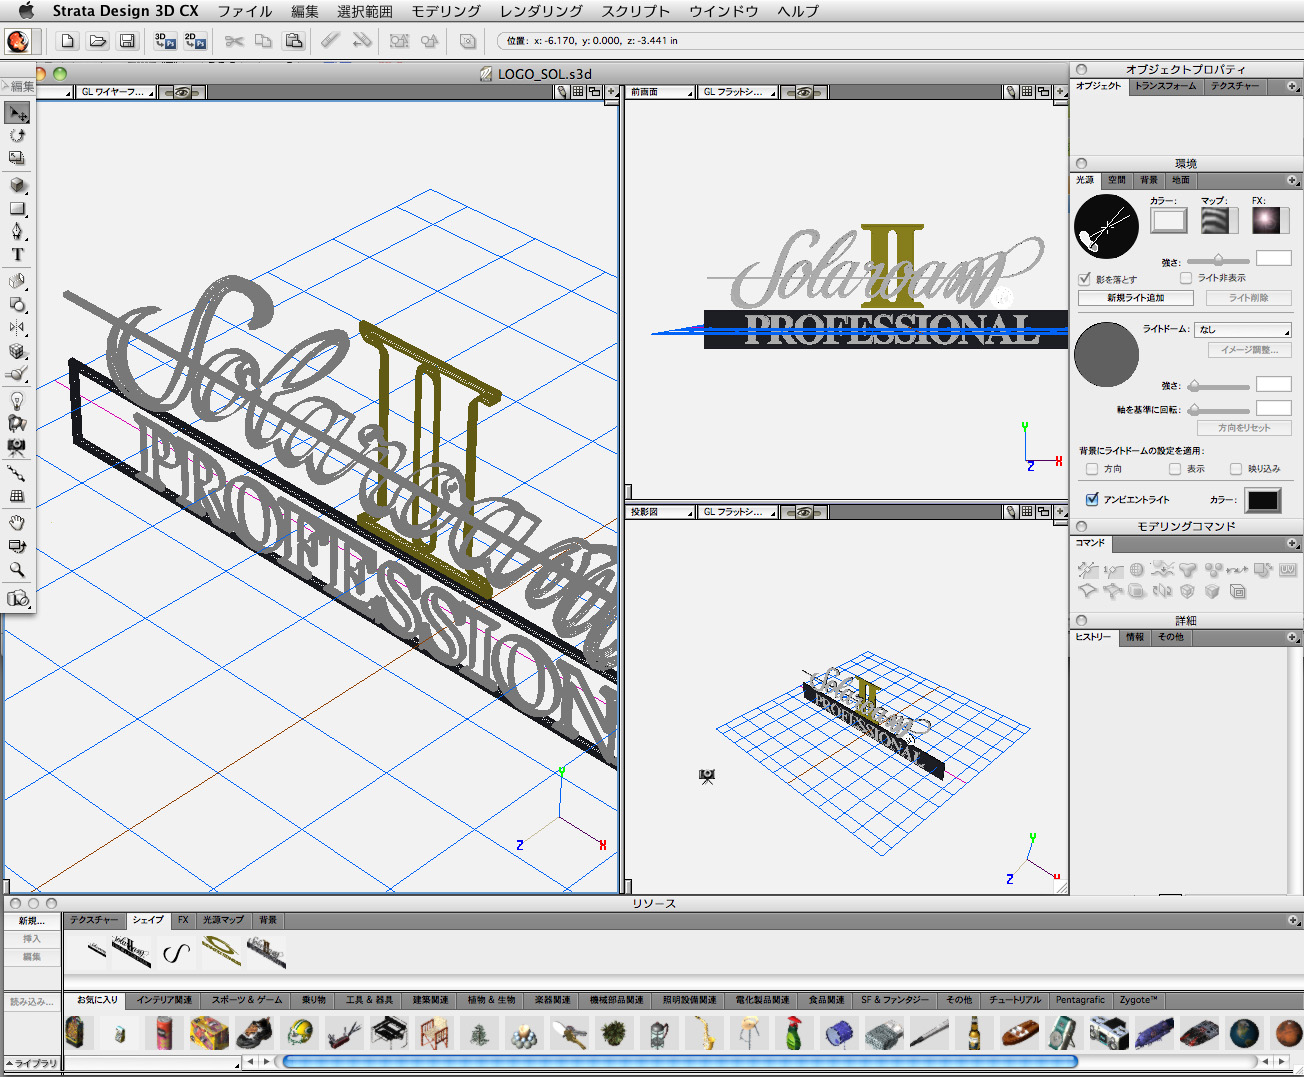Select the 3D cube primitive tool
Image resolution: width=1304 pixels, height=1077 pixels.
pos(17,186)
